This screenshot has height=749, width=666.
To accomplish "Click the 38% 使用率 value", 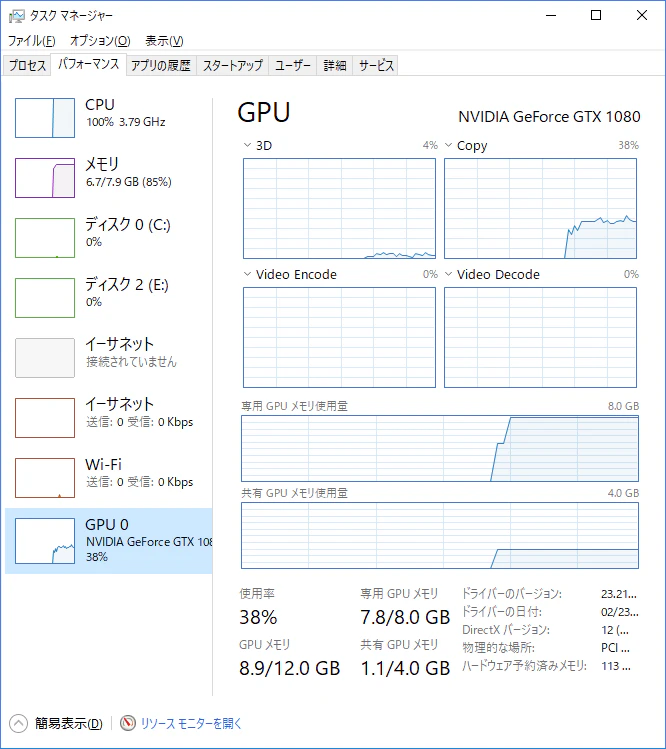I will [258, 617].
